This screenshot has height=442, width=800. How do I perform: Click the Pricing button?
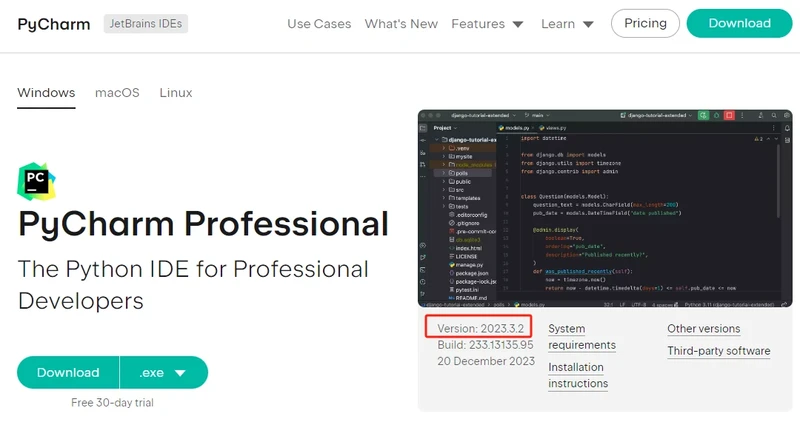(645, 24)
